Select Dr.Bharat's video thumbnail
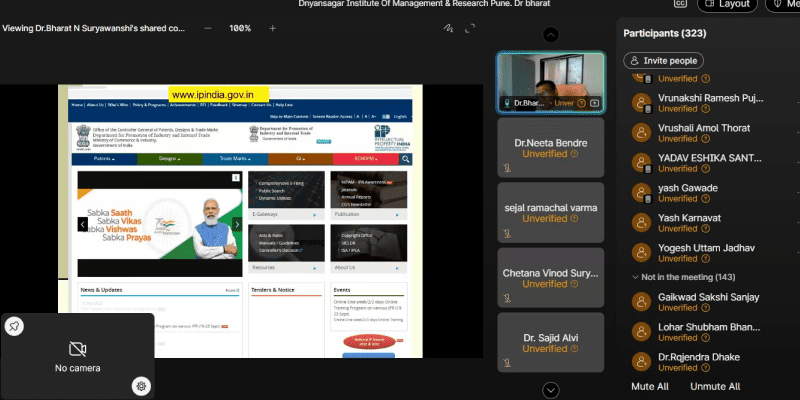Image resolution: width=800 pixels, height=400 pixels. 551,82
